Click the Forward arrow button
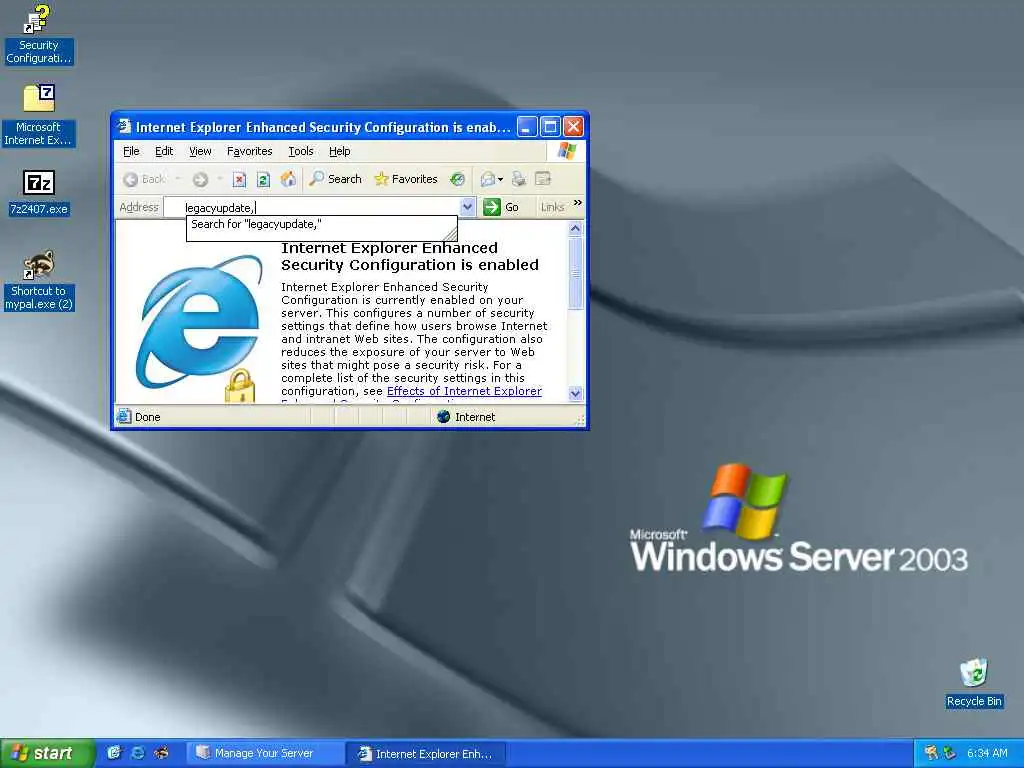This screenshot has width=1024, height=768. tap(200, 179)
